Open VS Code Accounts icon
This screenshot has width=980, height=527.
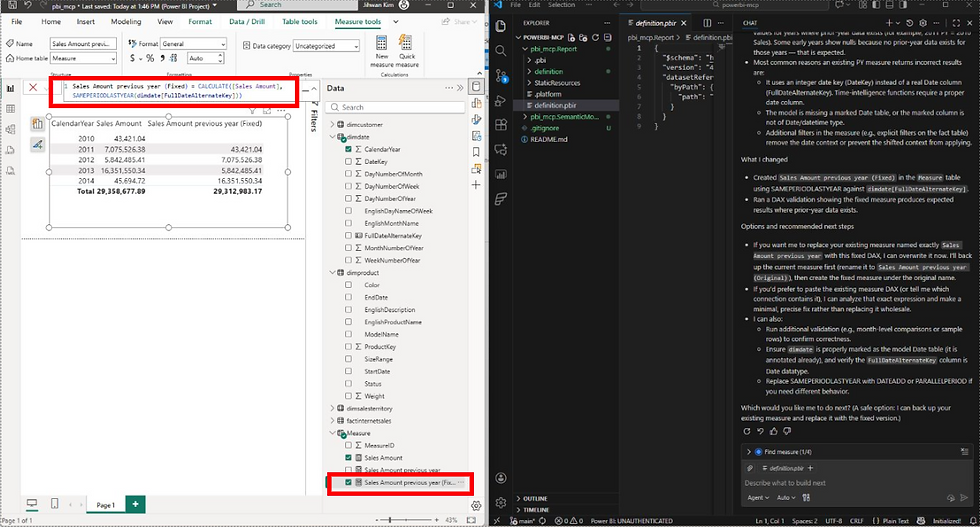coord(501,478)
